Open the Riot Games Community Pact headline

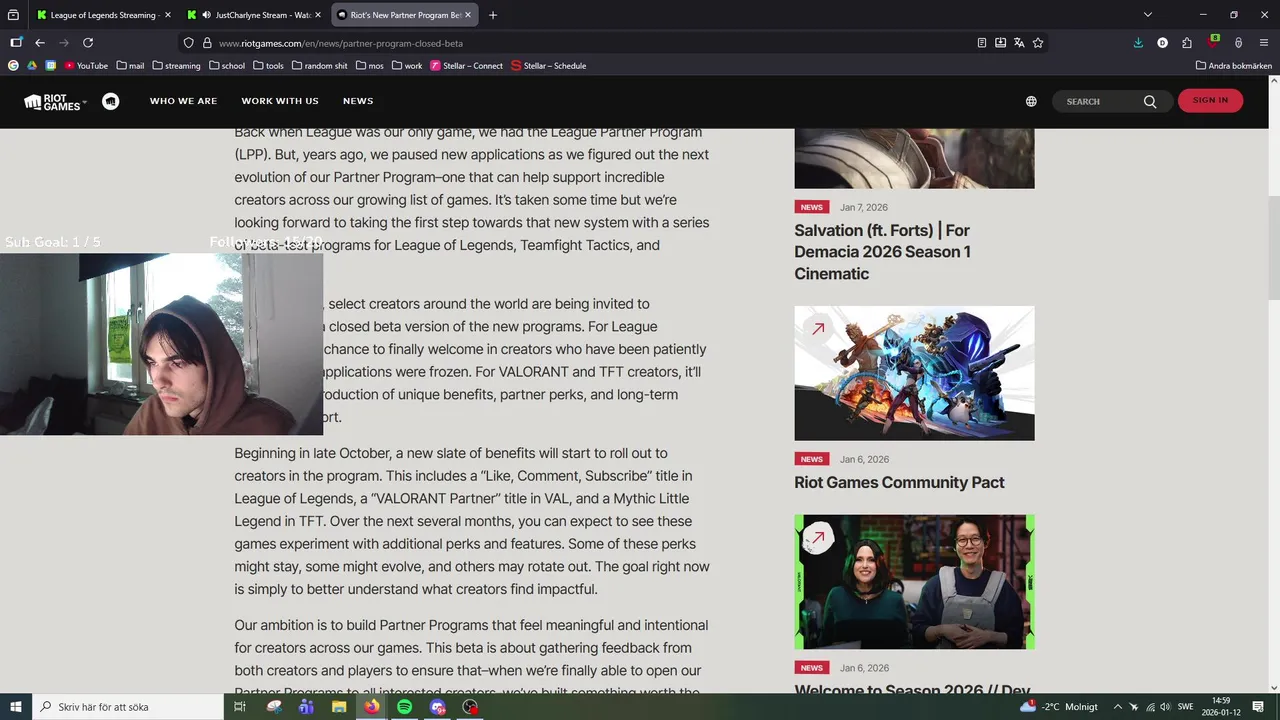899,482
